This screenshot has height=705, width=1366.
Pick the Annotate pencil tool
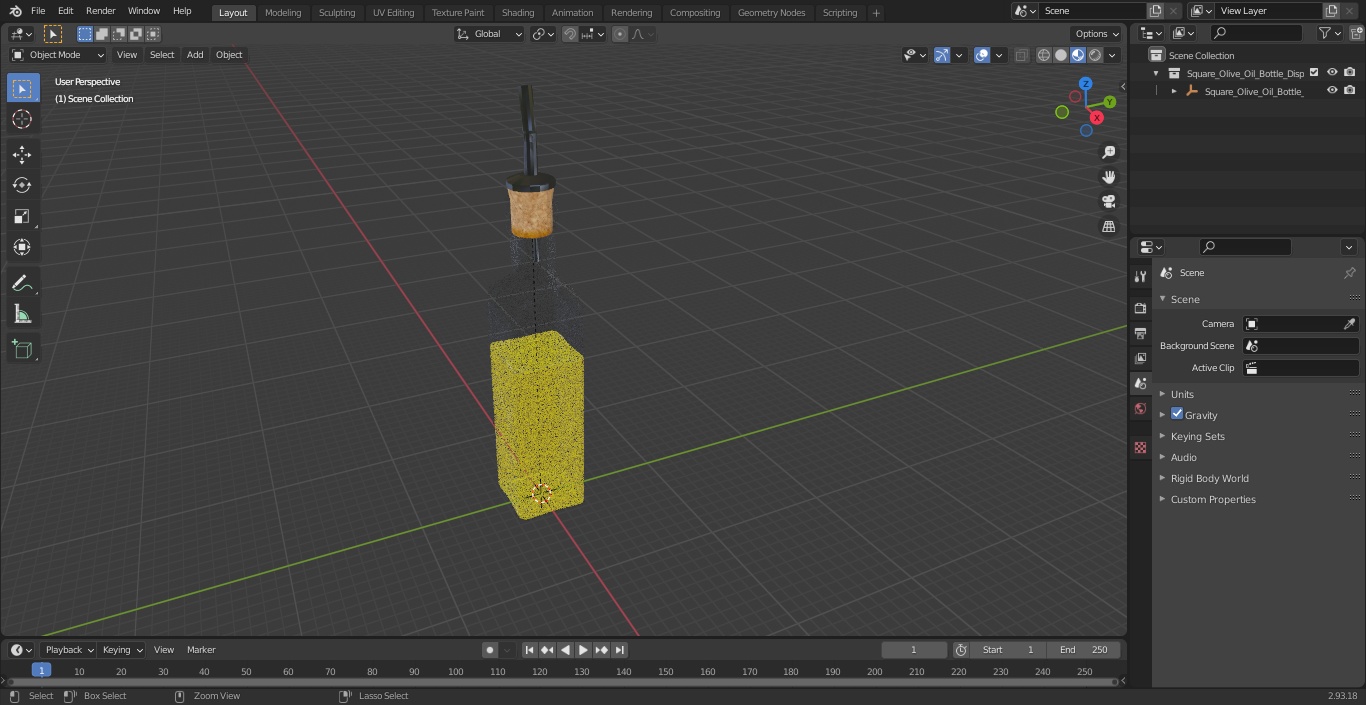(x=22, y=284)
